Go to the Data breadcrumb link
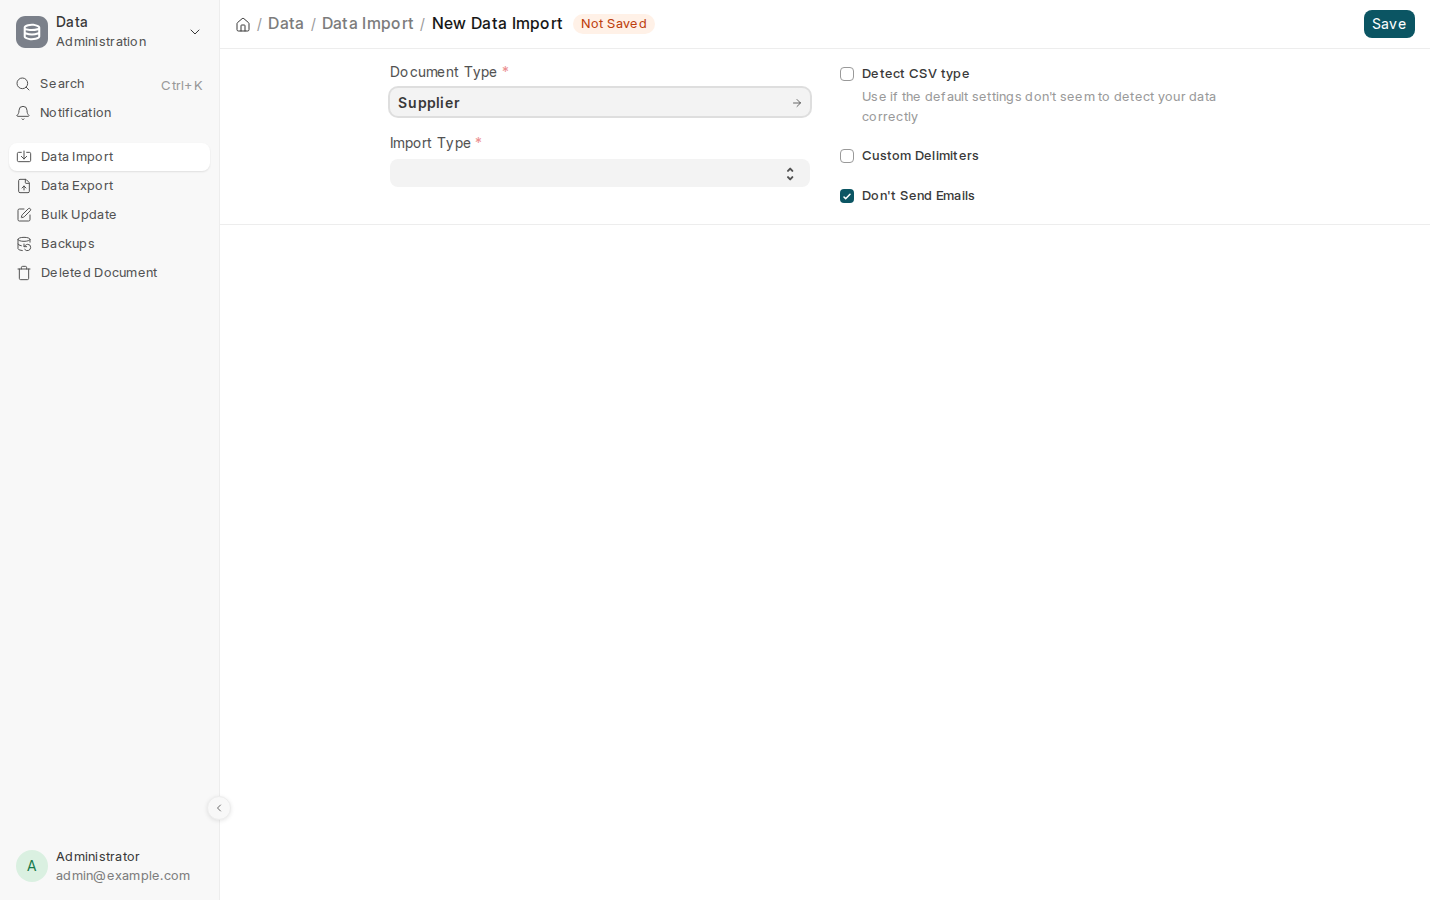 286,24
